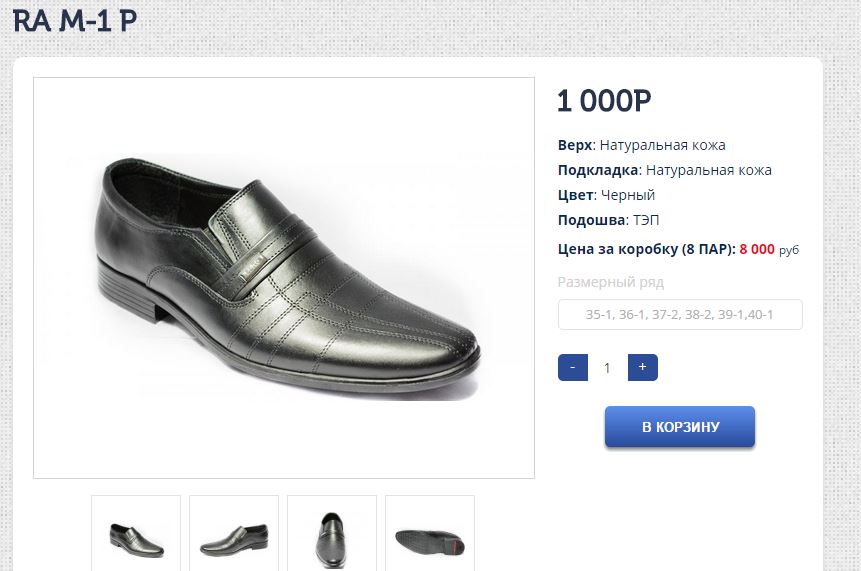
Task: Click the red "8 000" box price
Action: click(x=757, y=249)
